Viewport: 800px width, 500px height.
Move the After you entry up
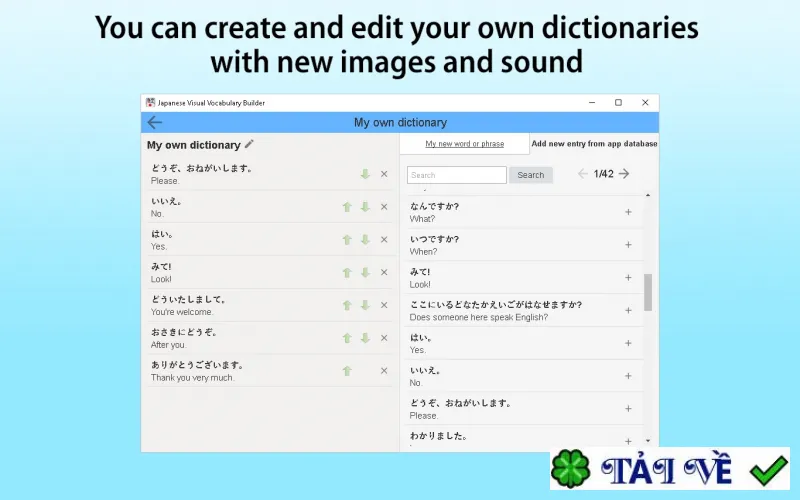[347, 338]
